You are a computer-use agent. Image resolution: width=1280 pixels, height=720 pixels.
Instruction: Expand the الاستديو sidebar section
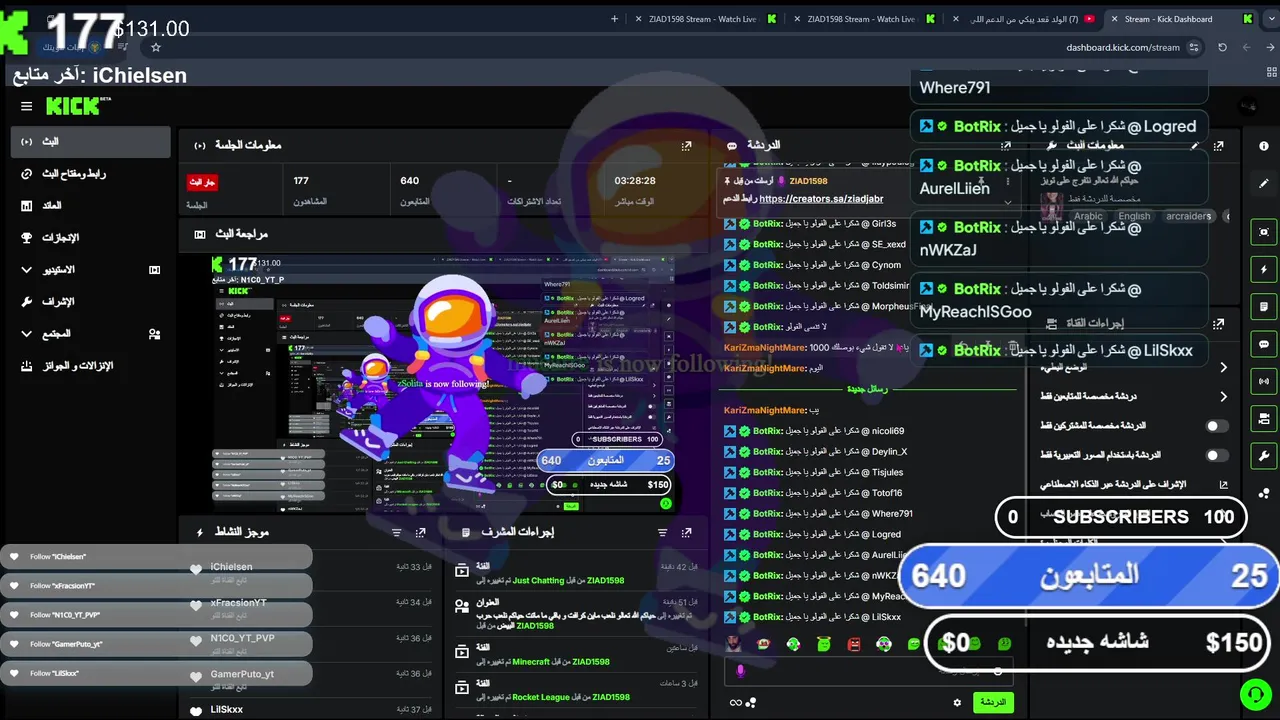tap(91, 270)
